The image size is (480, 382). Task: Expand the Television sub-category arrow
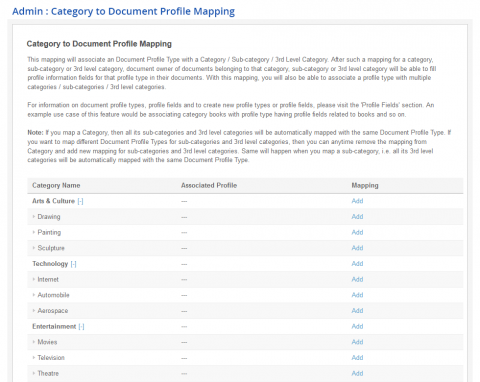34,358
